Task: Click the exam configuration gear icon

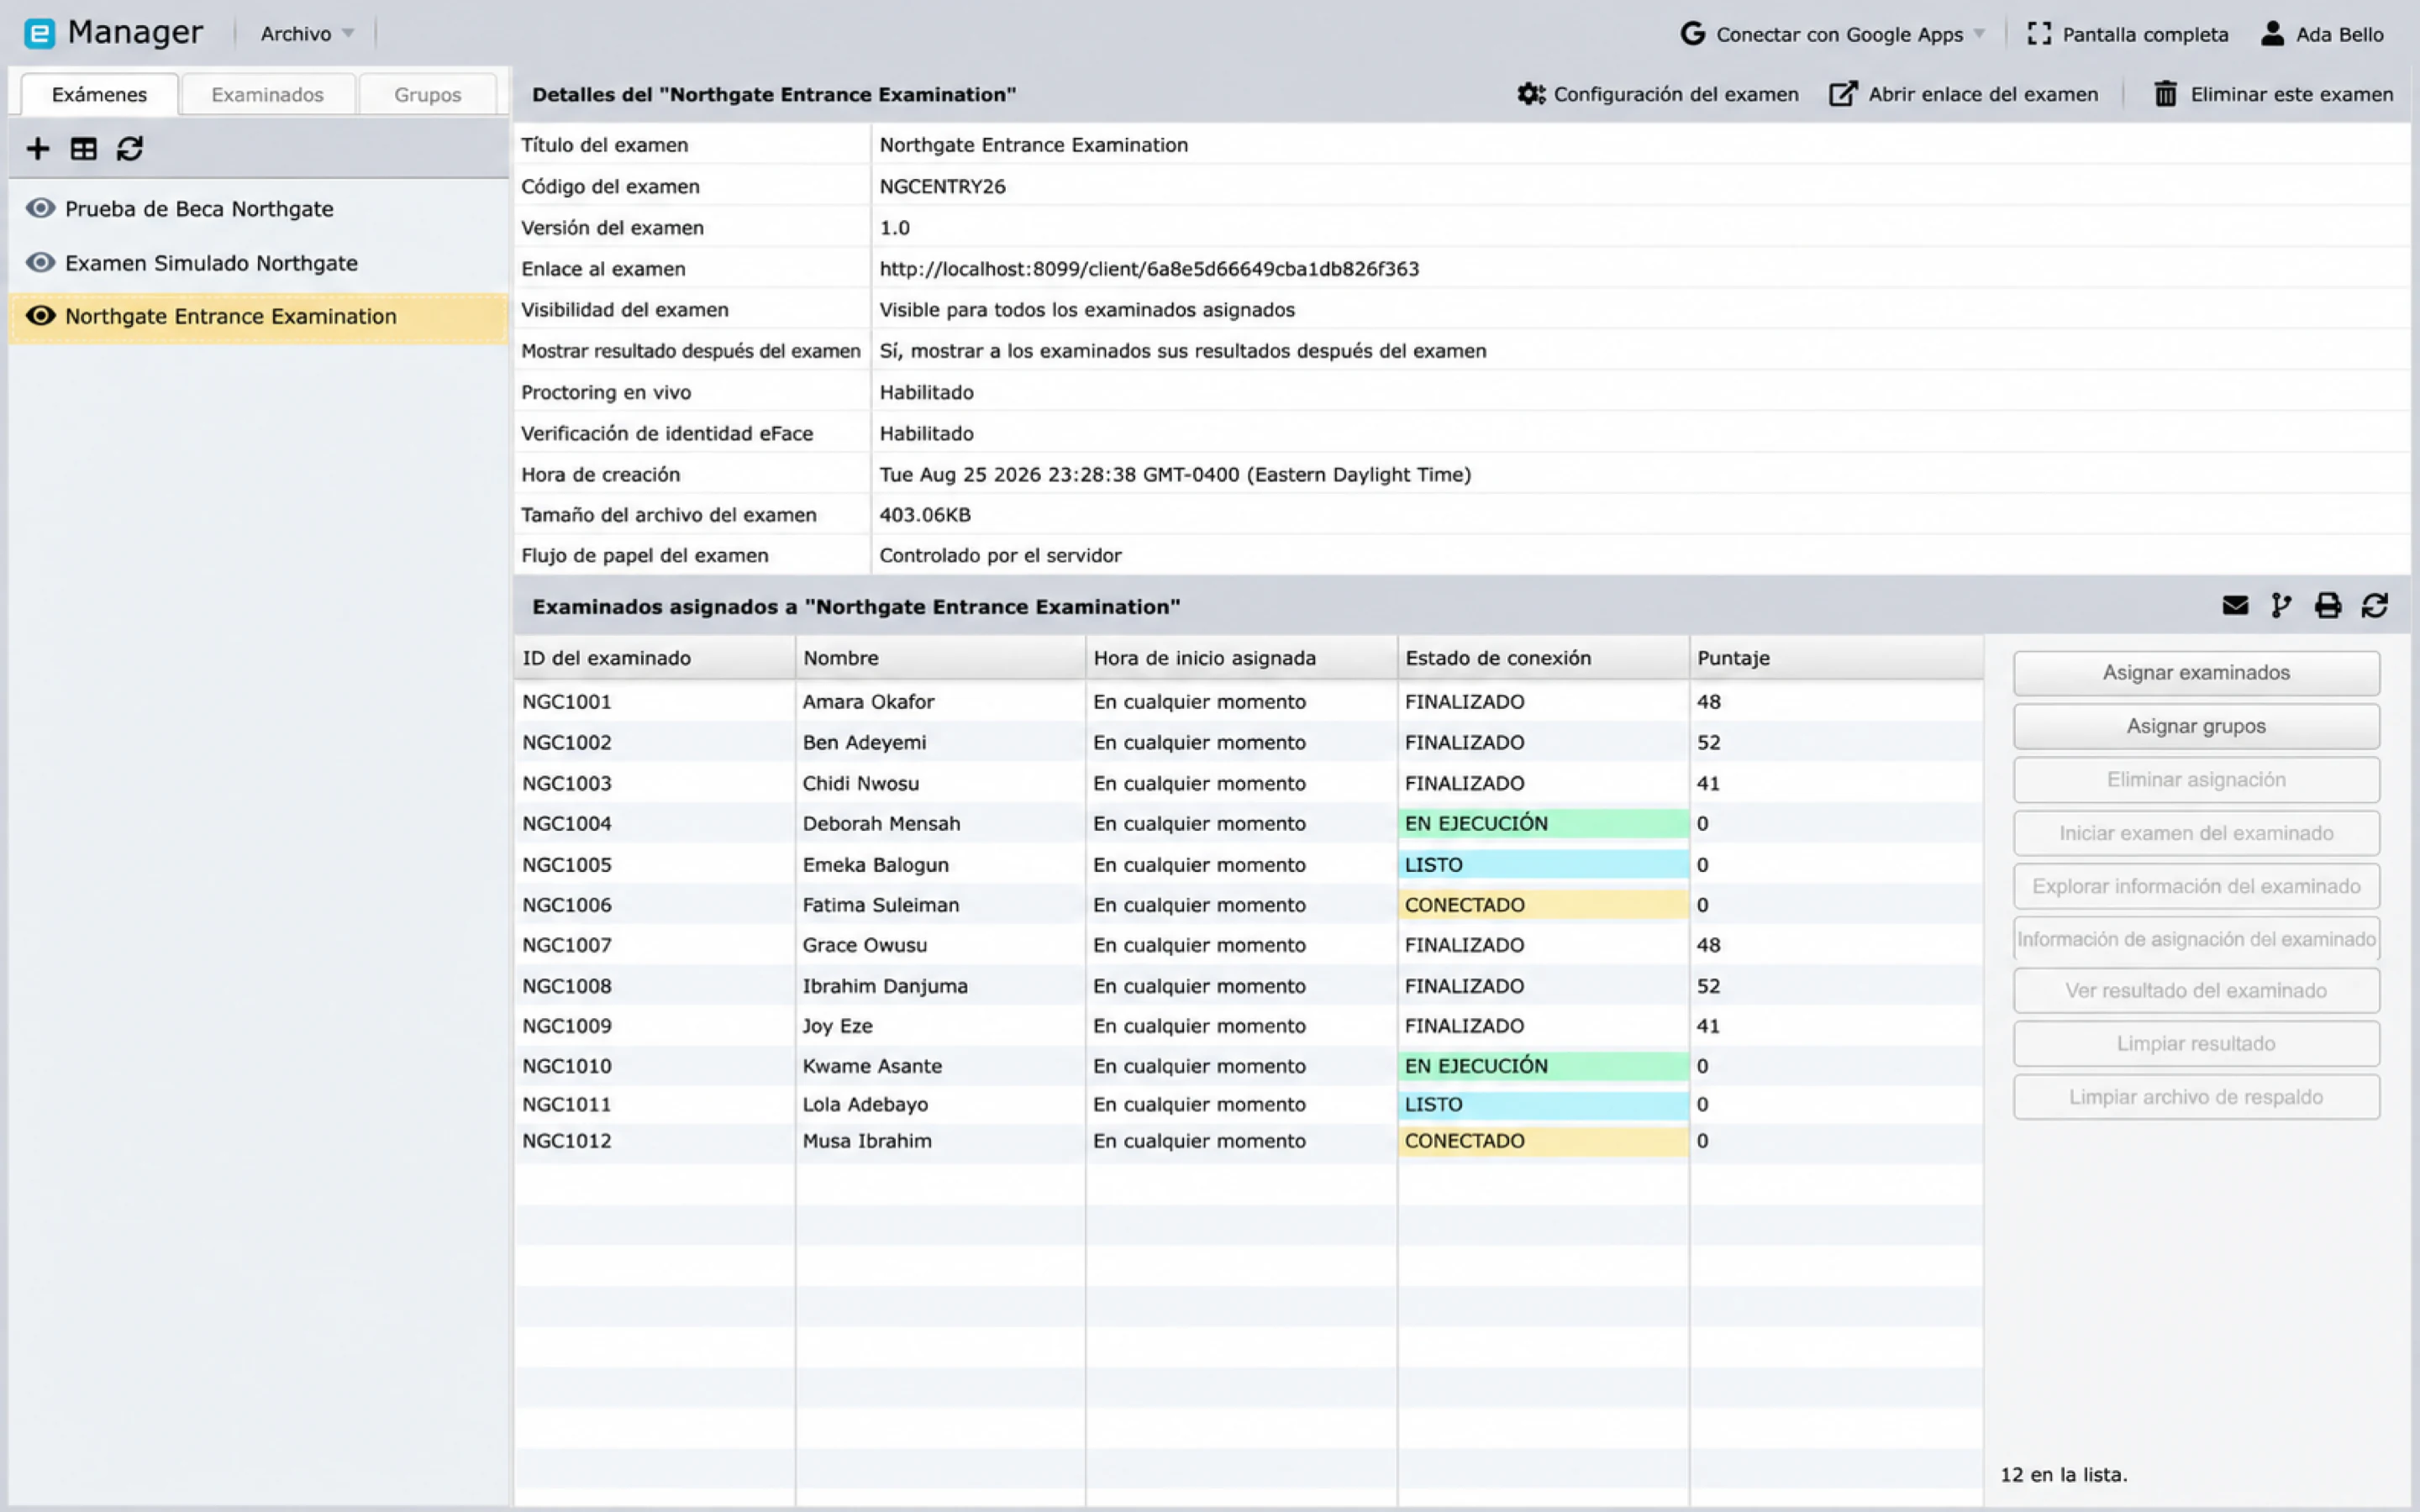Action: (1531, 94)
